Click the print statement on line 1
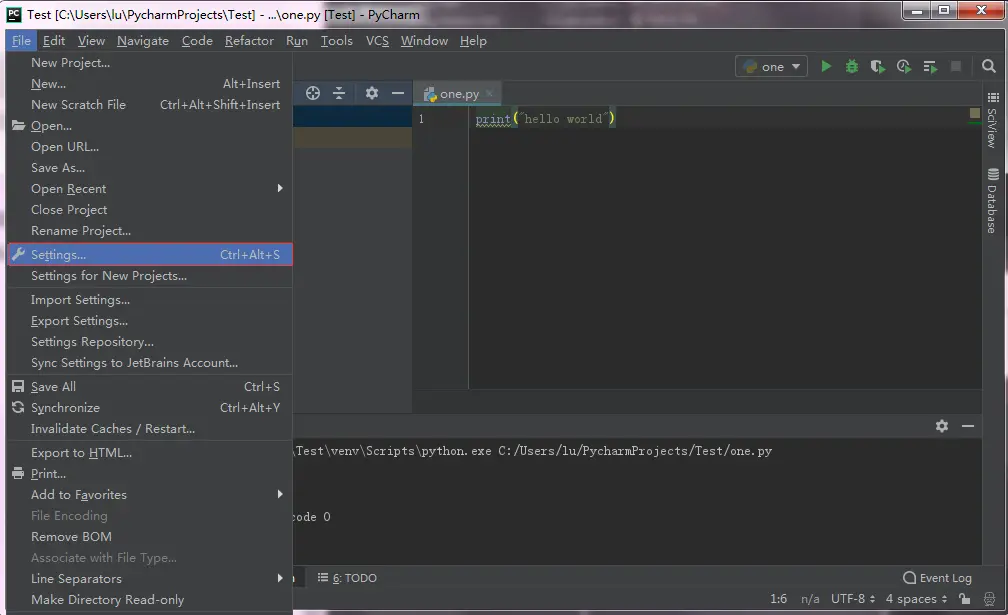Screen dimensions: 1008x615 pos(545,118)
